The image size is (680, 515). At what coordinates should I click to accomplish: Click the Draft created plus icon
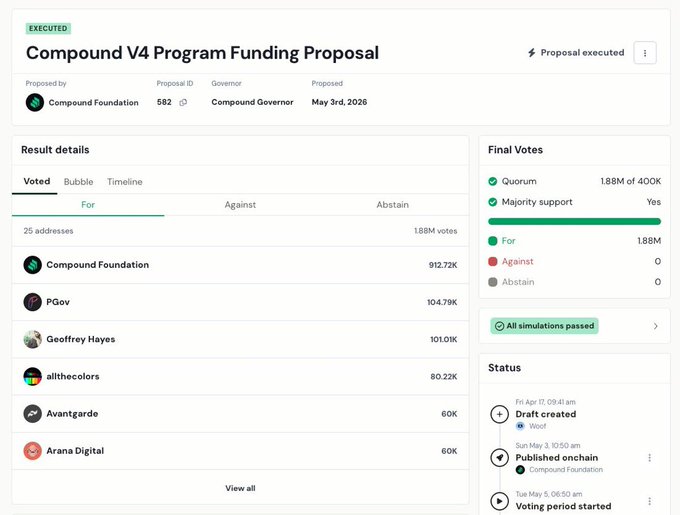(x=500, y=414)
